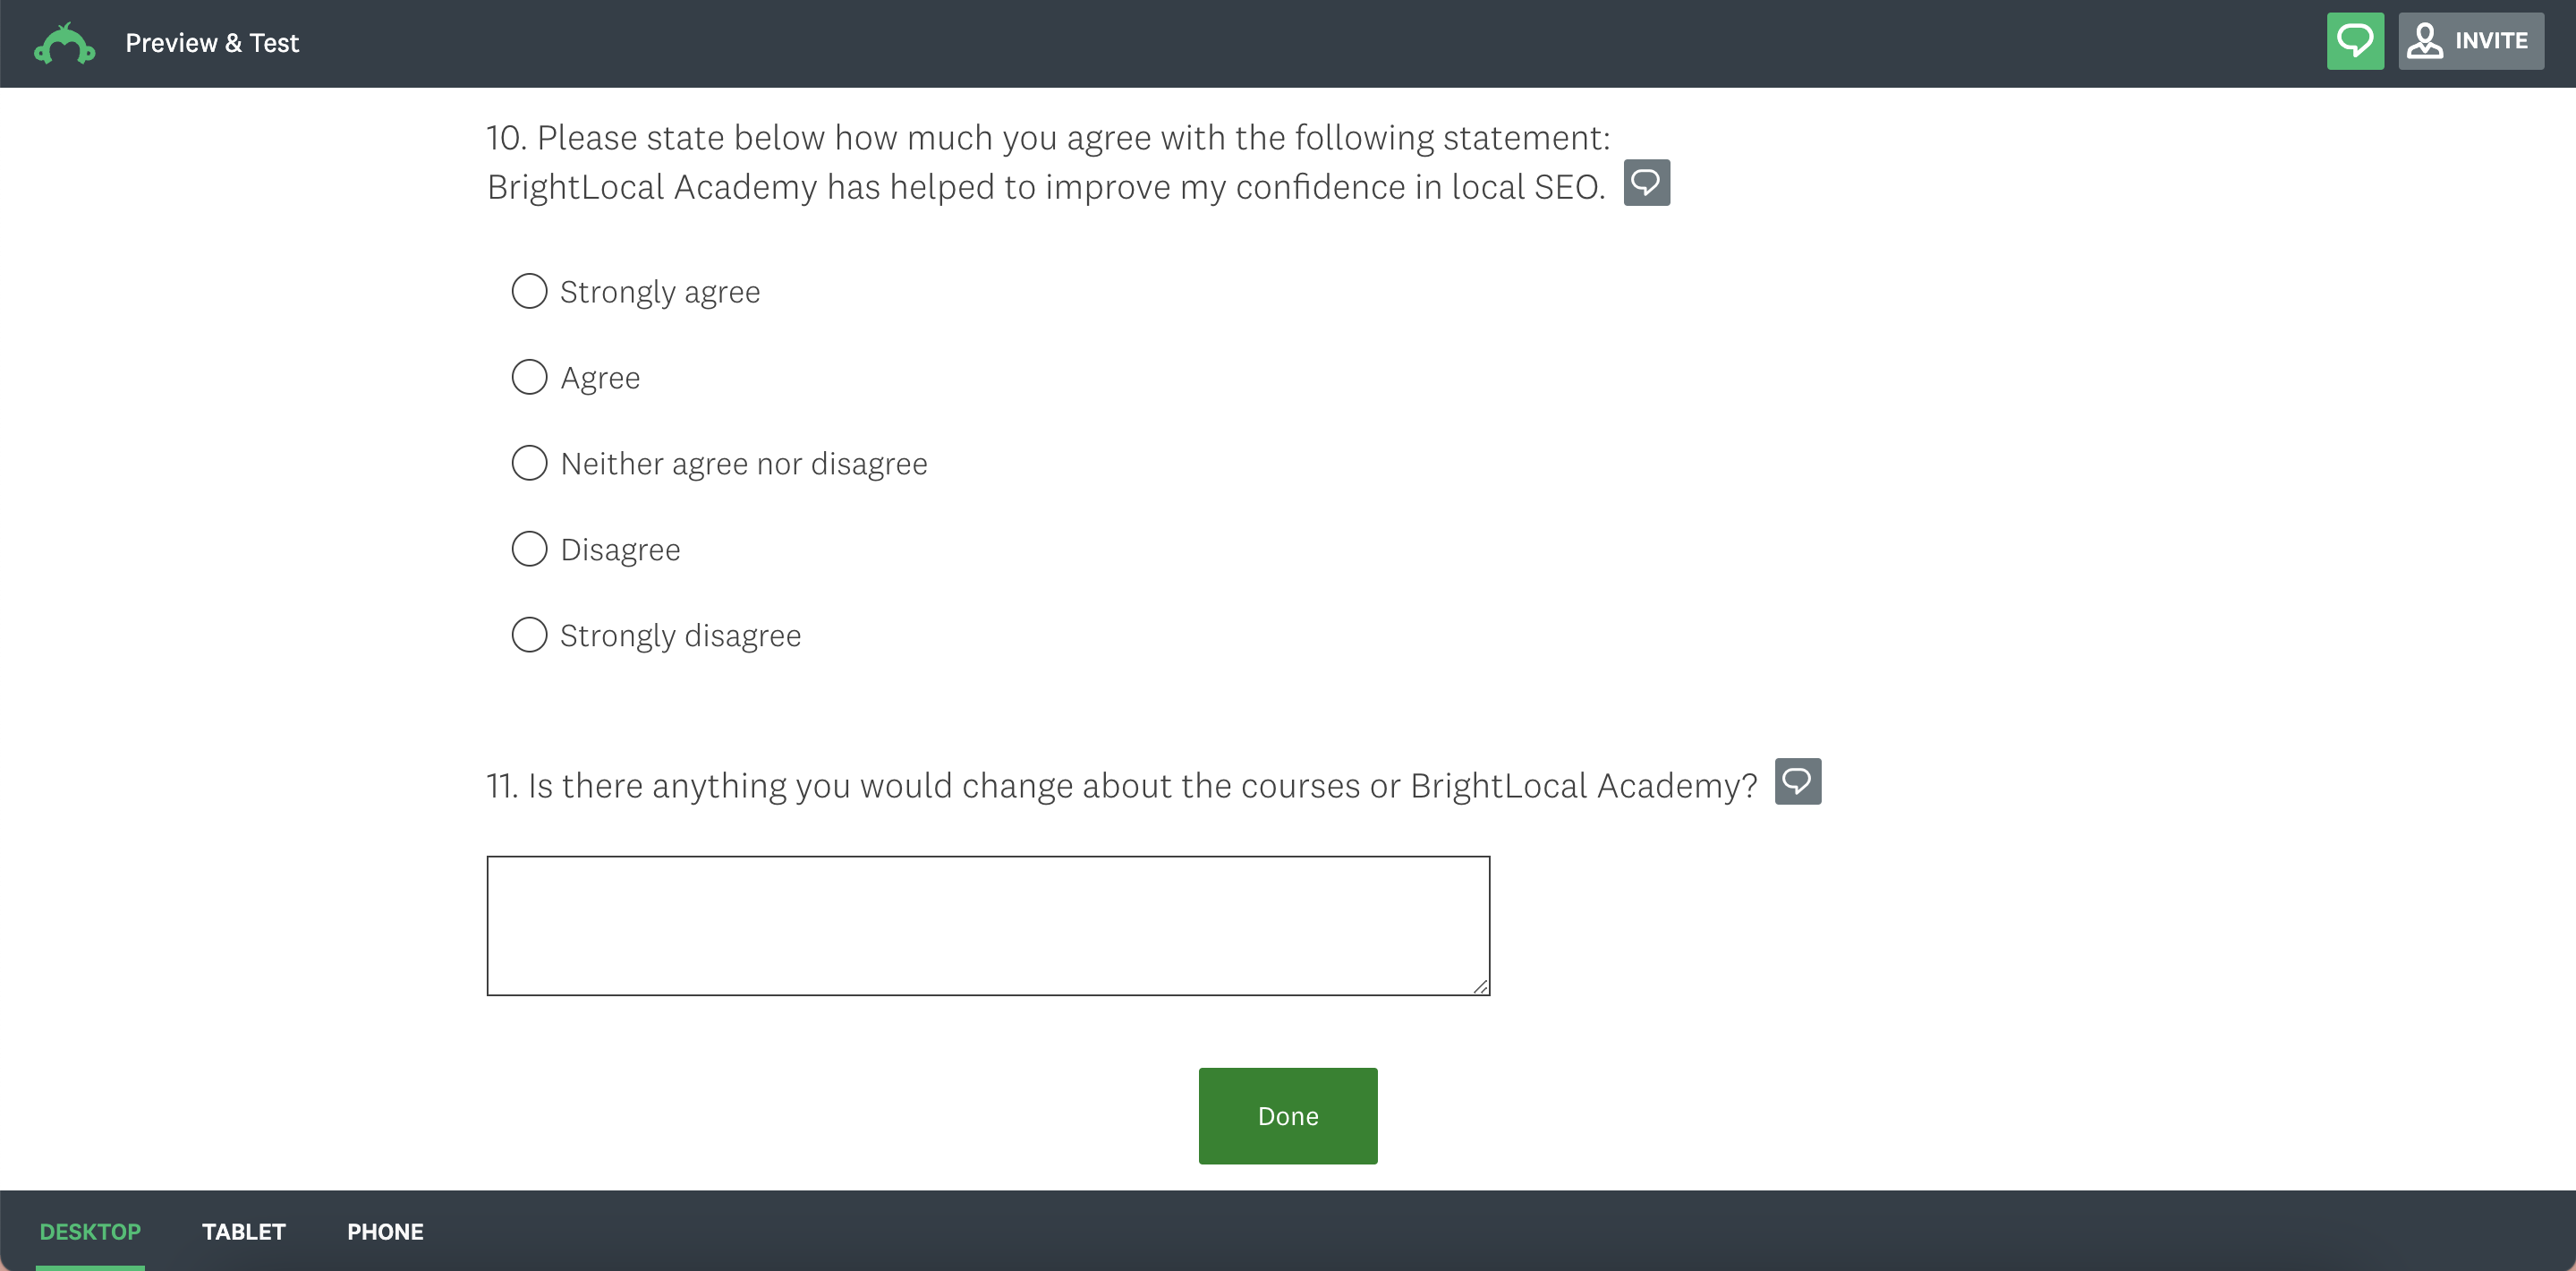Open the green feedback speech bubble
The width and height of the screenshot is (2576, 1271).
[2355, 40]
